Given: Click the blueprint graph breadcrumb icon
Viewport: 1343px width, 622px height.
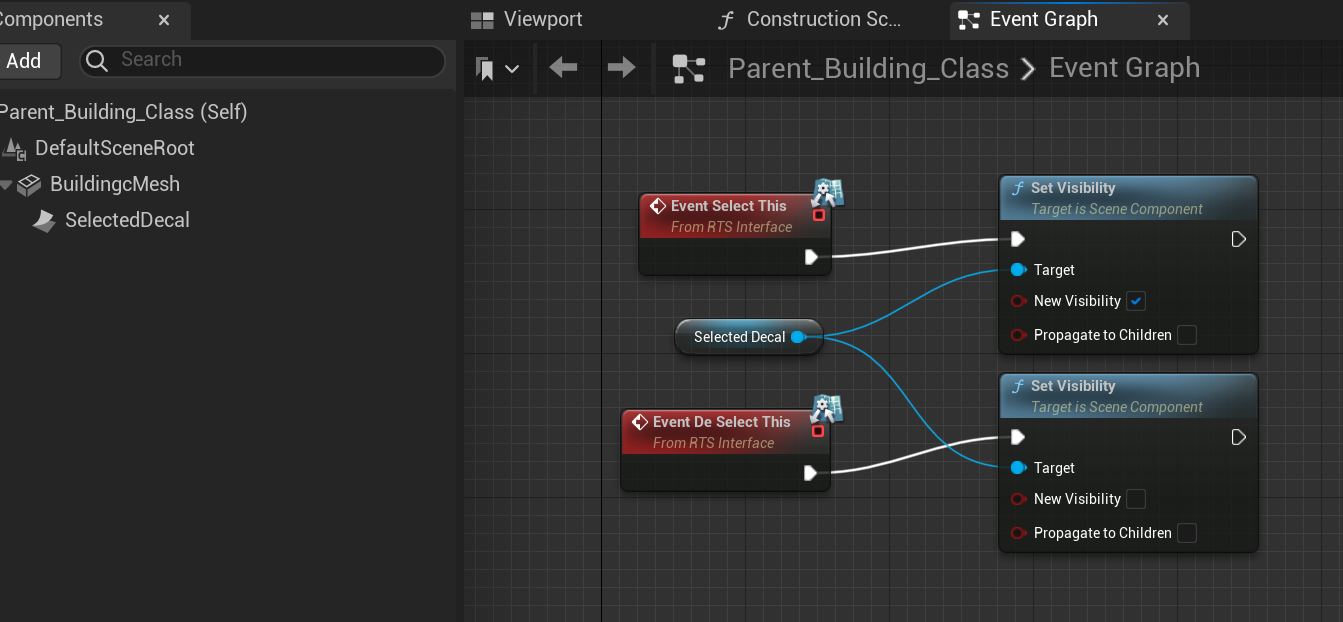Looking at the screenshot, I should coord(689,69).
